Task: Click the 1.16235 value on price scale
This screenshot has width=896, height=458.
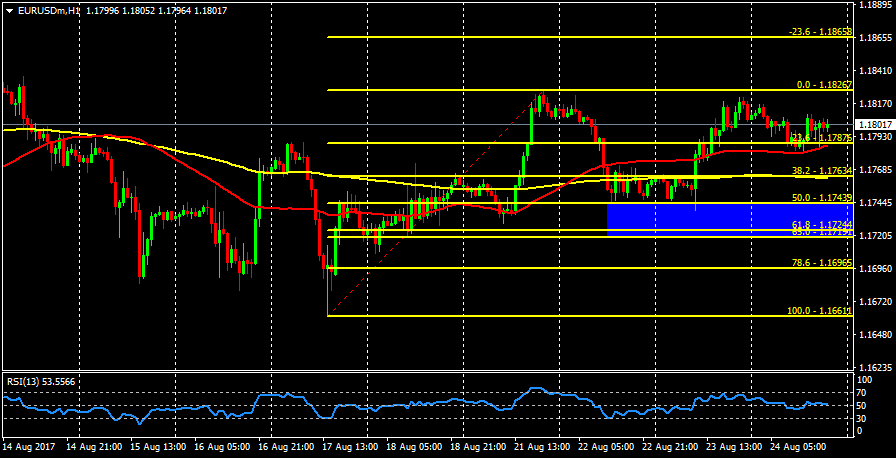Action: coord(875,367)
